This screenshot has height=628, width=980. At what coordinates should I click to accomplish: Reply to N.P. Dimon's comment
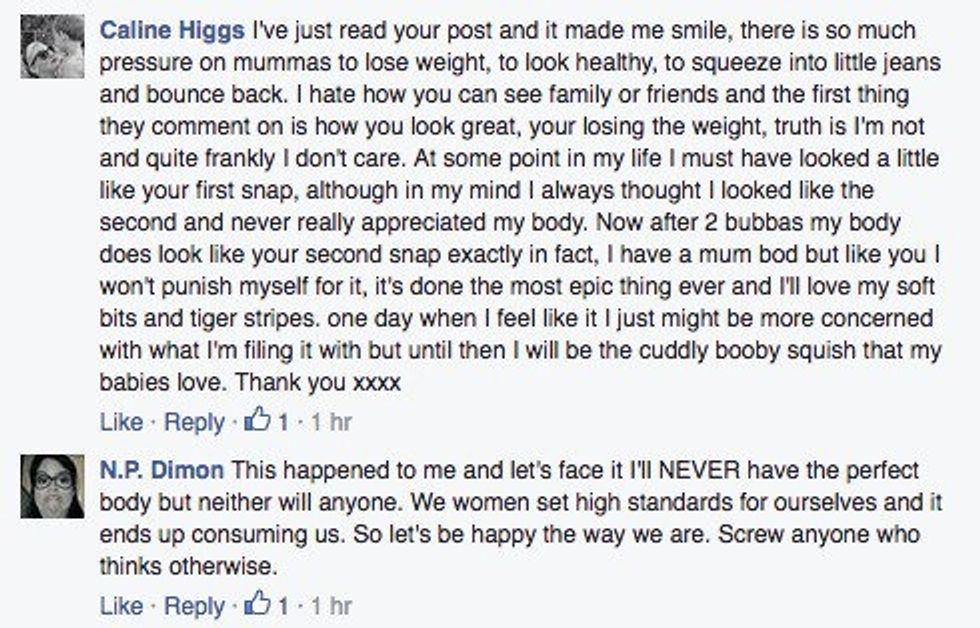[x=194, y=606]
